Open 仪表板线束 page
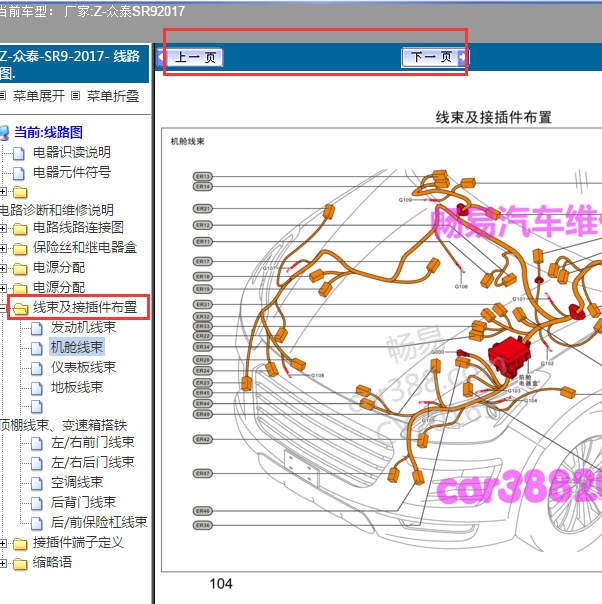The height and width of the screenshot is (604, 602). (x=83, y=367)
